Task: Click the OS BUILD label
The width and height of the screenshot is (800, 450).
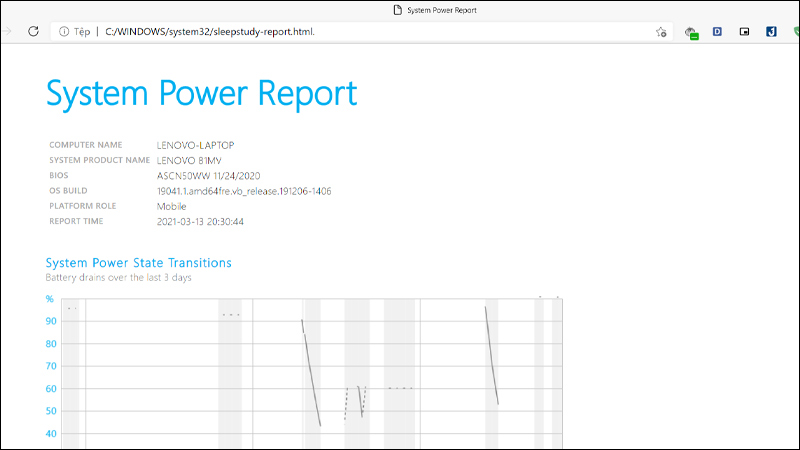Action: (68, 191)
